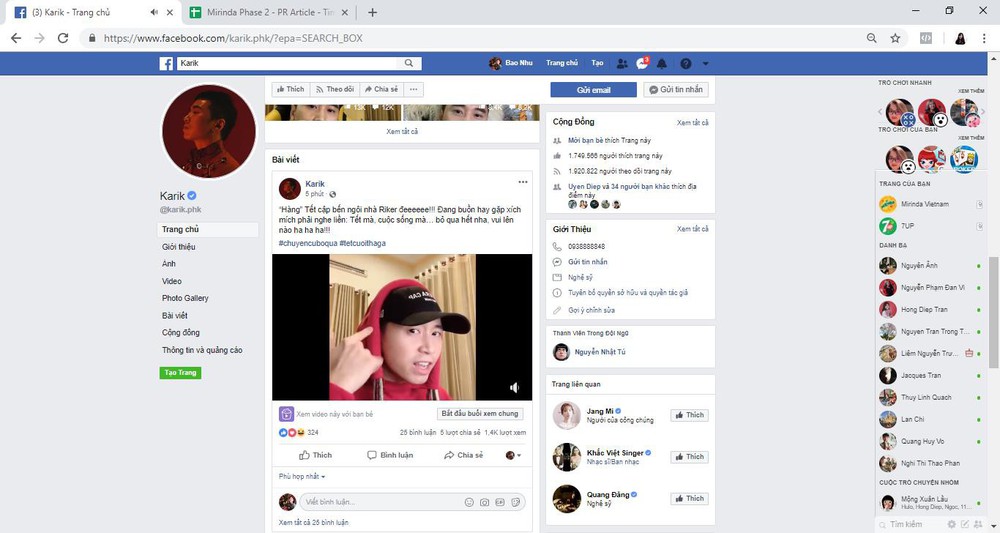Expand the account settings dropdown arrow in the header

[705, 64]
